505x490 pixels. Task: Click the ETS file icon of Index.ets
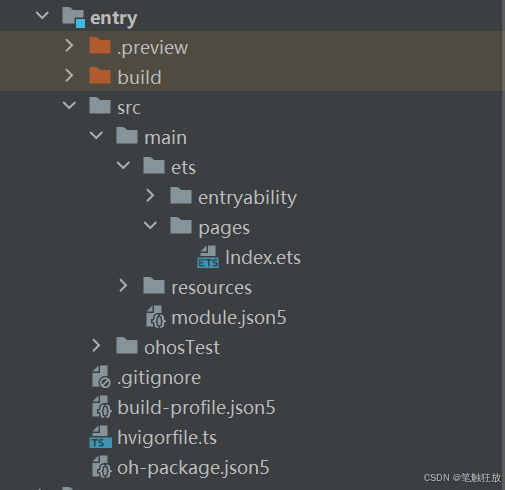tap(208, 257)
